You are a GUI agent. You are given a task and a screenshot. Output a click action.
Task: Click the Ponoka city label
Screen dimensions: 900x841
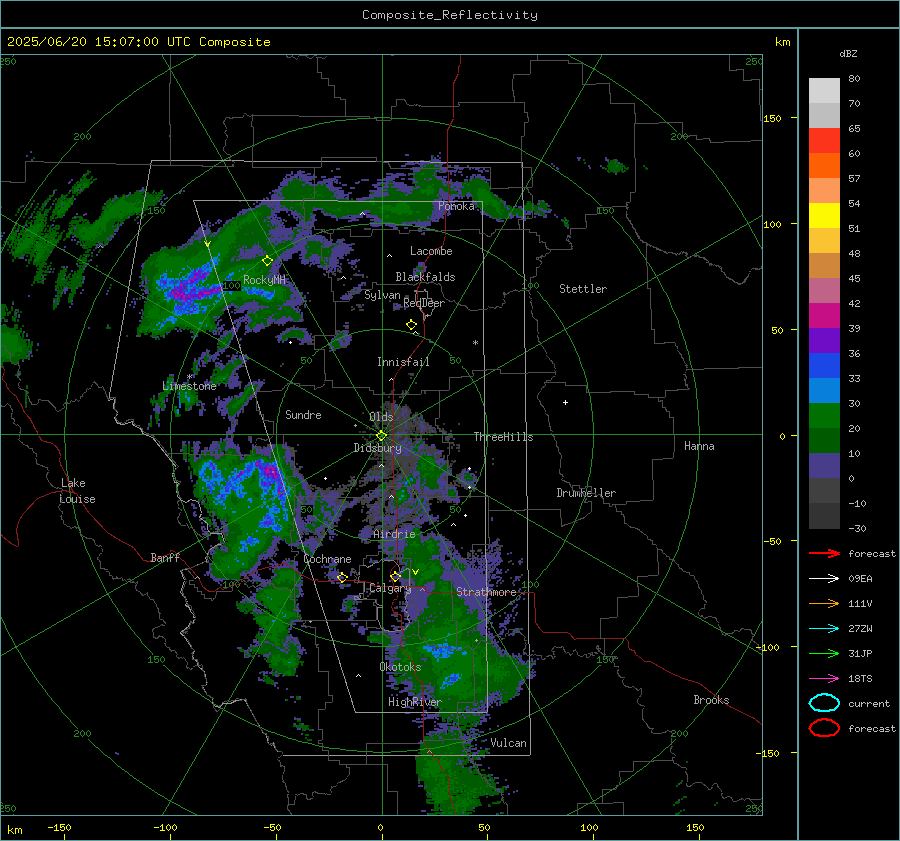456,206
